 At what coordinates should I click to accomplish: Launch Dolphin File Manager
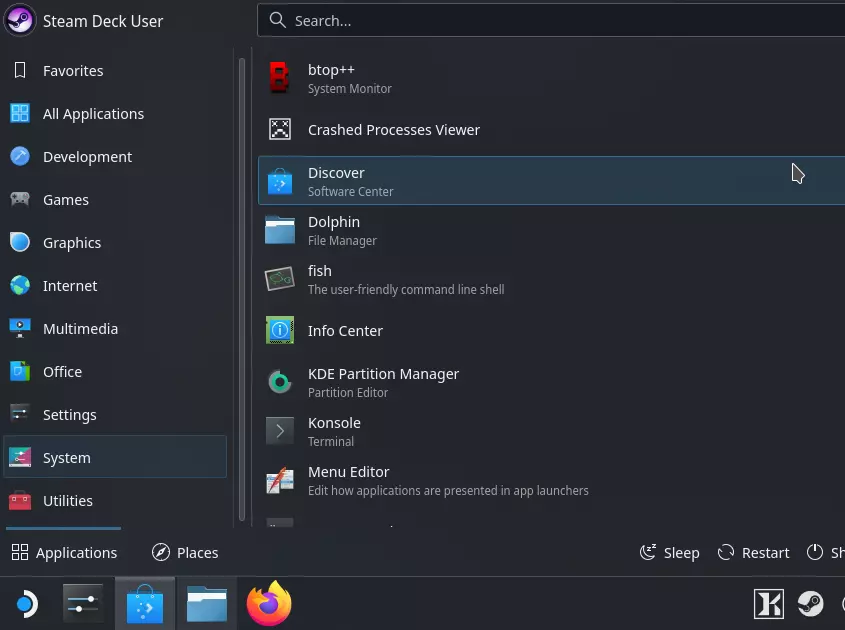pyautogui.click(x=551, y=230)
